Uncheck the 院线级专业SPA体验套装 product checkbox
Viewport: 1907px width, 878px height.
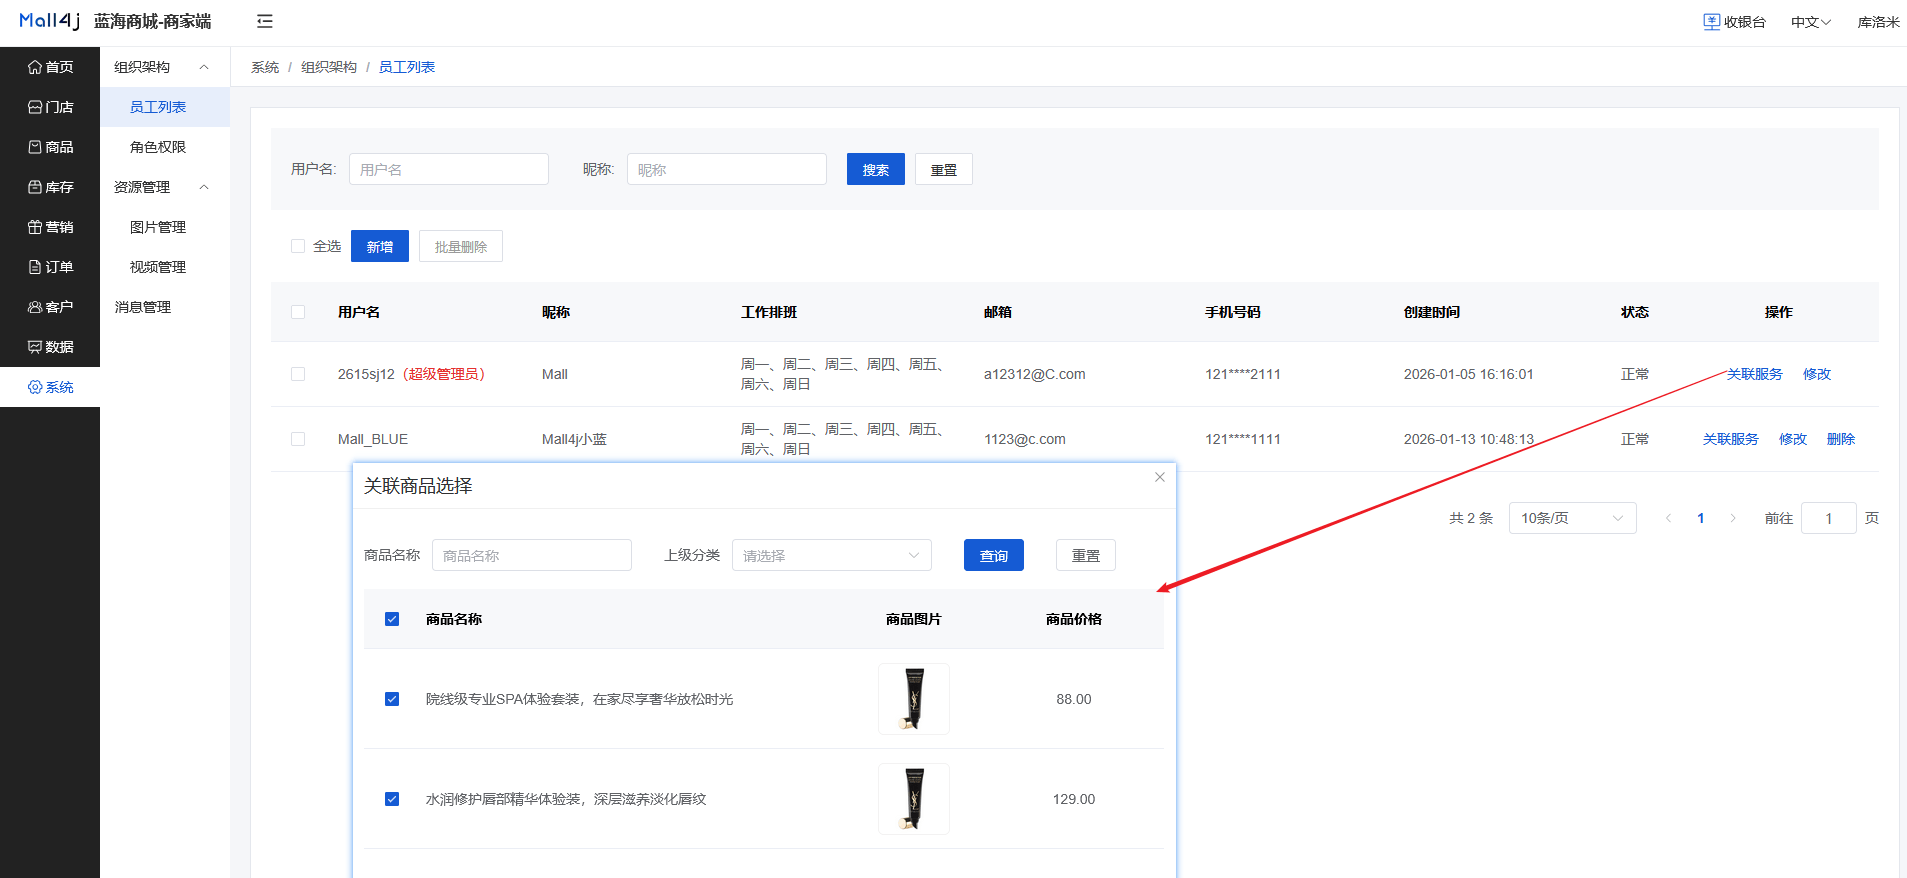(392, 699)
